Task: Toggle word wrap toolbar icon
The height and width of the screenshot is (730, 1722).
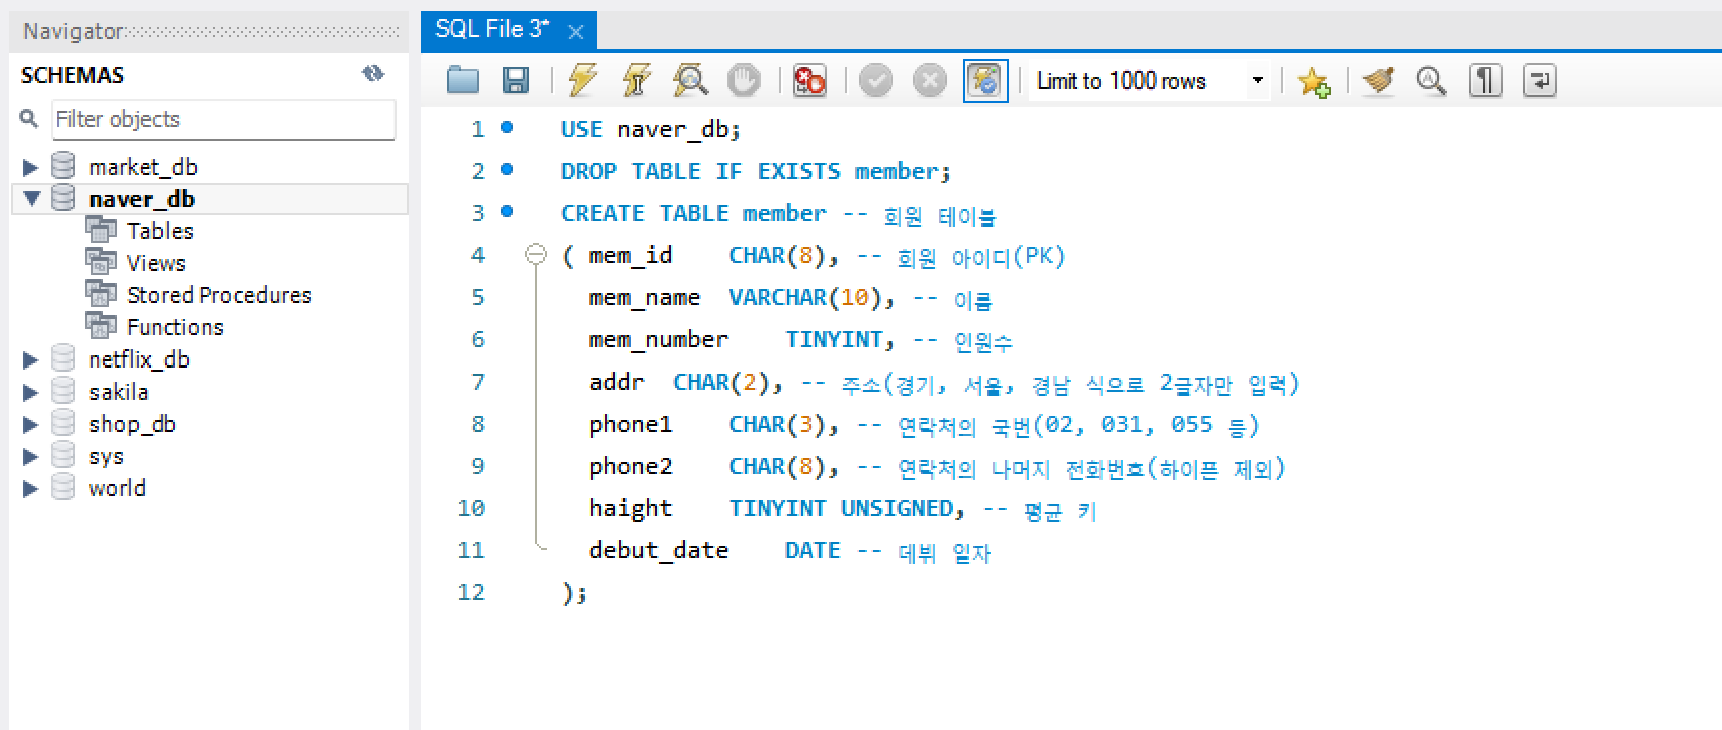Action: (x=1539, y=80)
